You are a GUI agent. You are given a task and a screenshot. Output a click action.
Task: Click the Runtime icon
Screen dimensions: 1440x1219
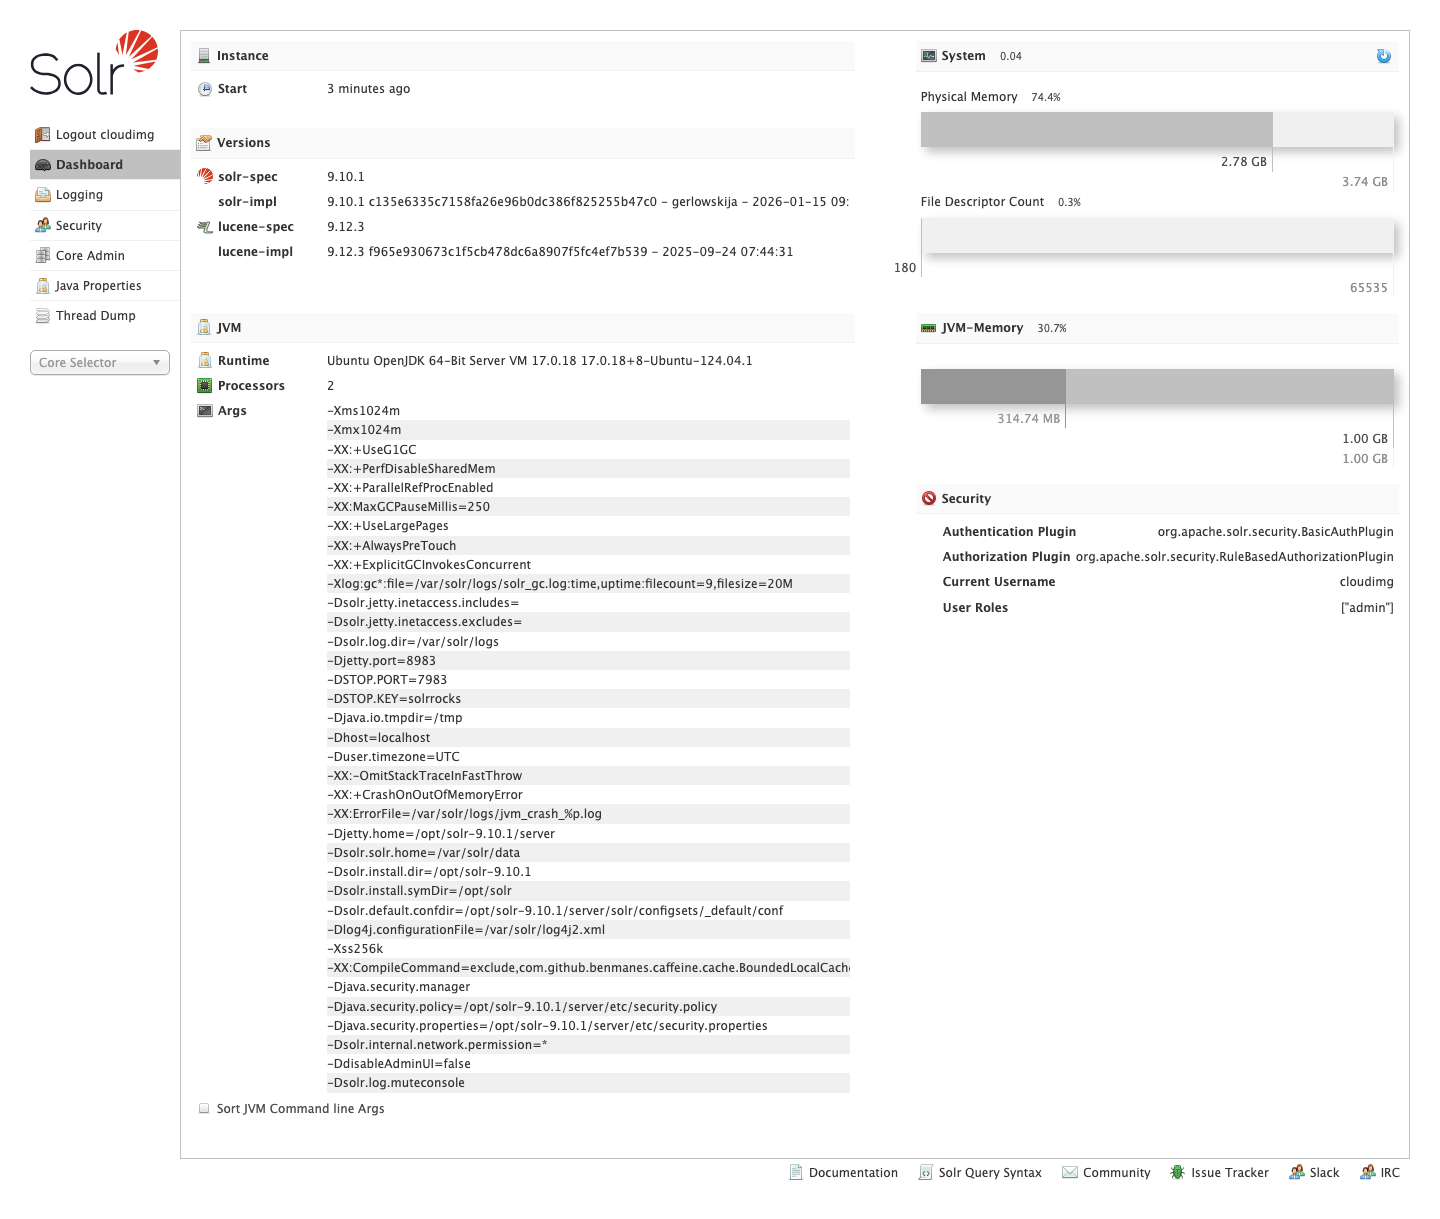[205, 361]
